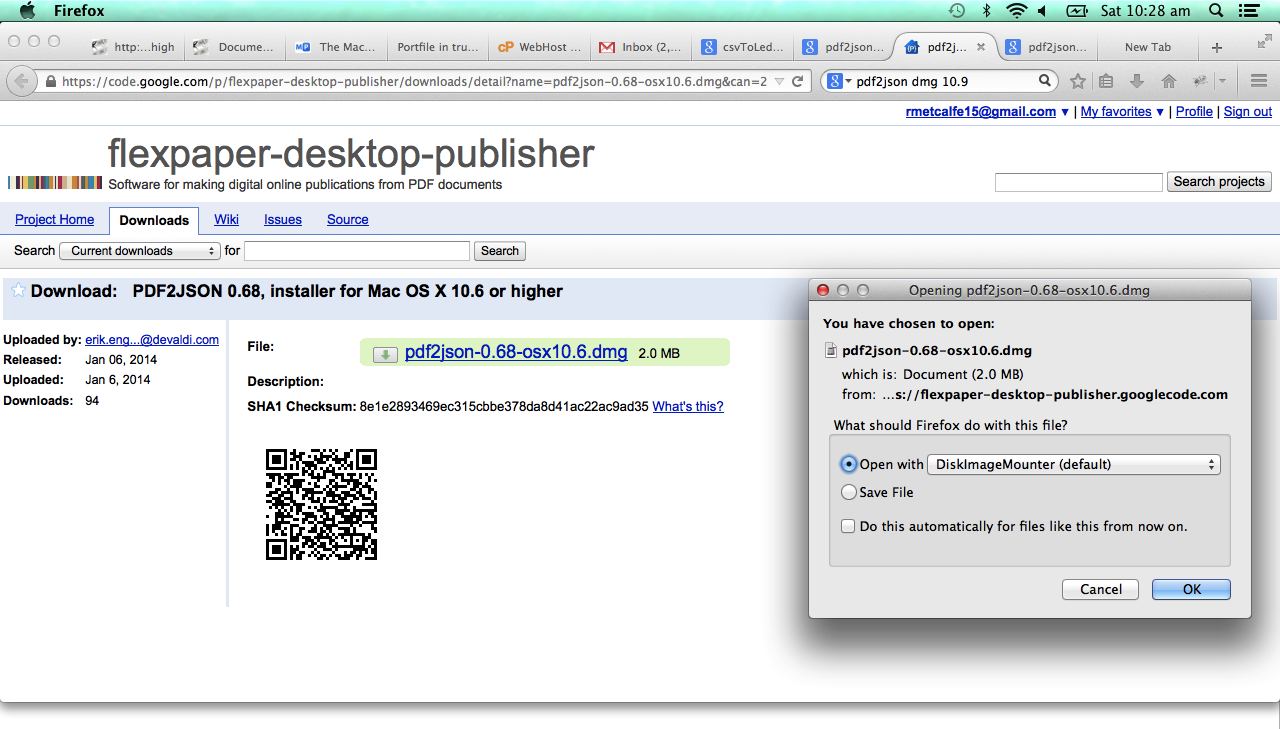Star this download with the star icon
Viewport: 1280px width, 729px height.
tap(18, 290)
